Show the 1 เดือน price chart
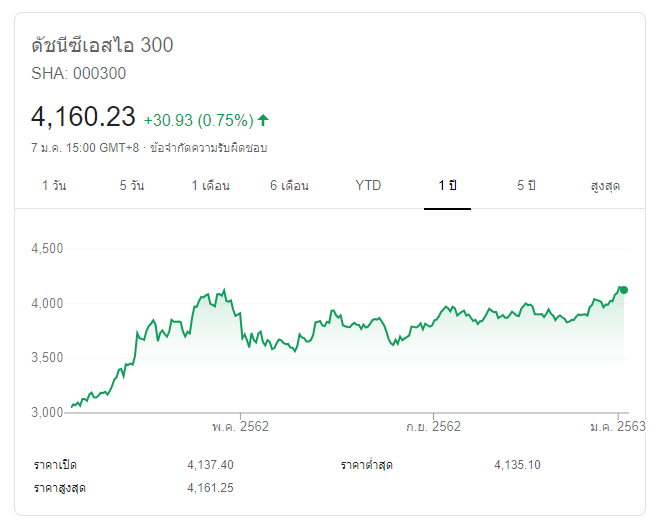 click(211, 186)
